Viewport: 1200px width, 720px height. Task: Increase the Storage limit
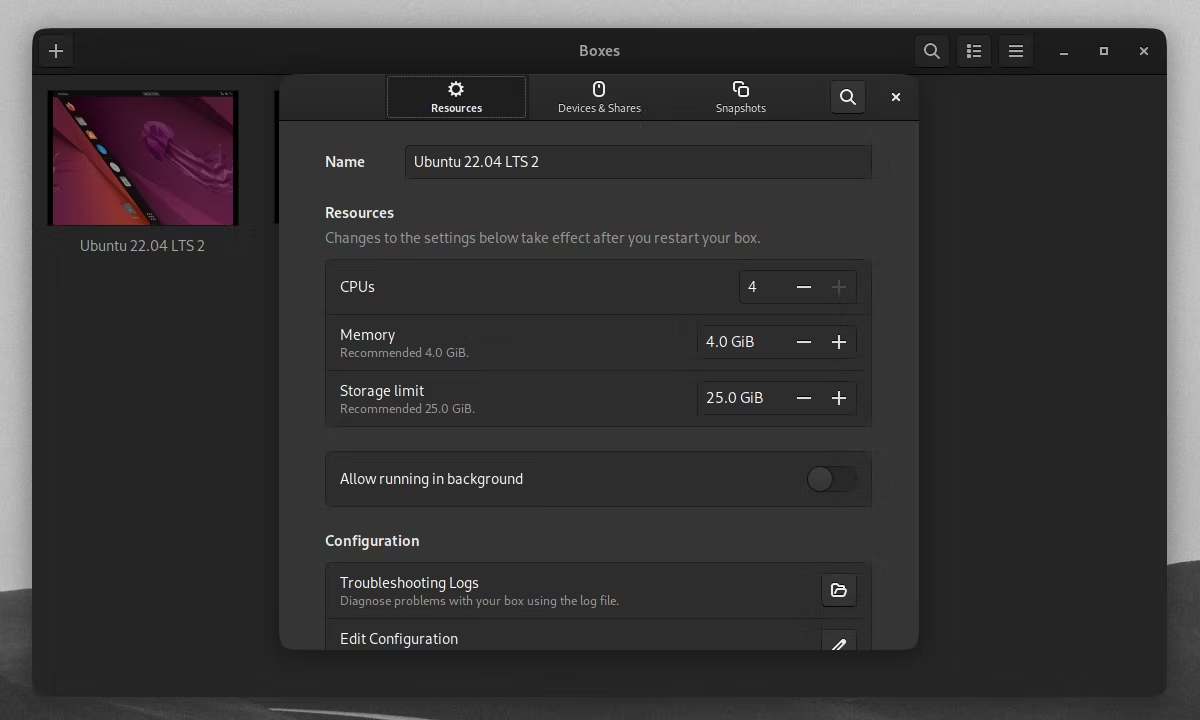(839, 398)
